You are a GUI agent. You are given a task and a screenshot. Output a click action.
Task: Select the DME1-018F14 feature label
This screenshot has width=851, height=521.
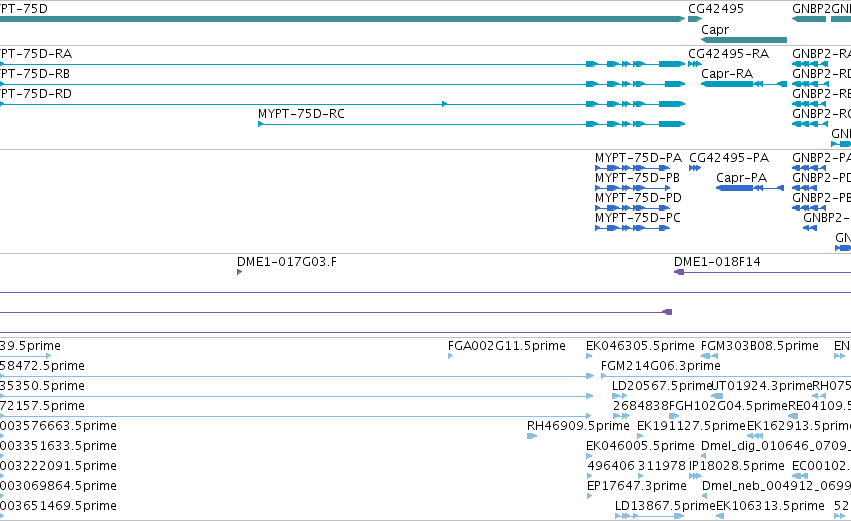pyautogui.click(x=717, y=262)
